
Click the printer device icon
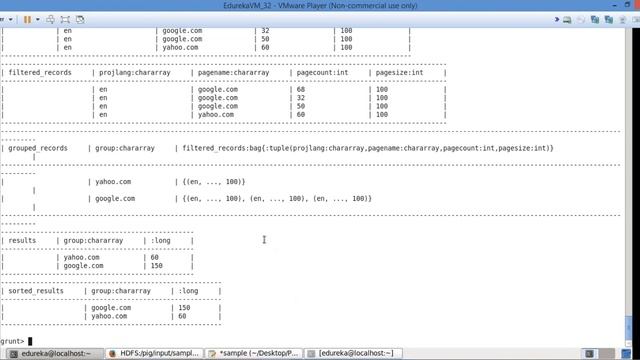(x=622, y=20)
